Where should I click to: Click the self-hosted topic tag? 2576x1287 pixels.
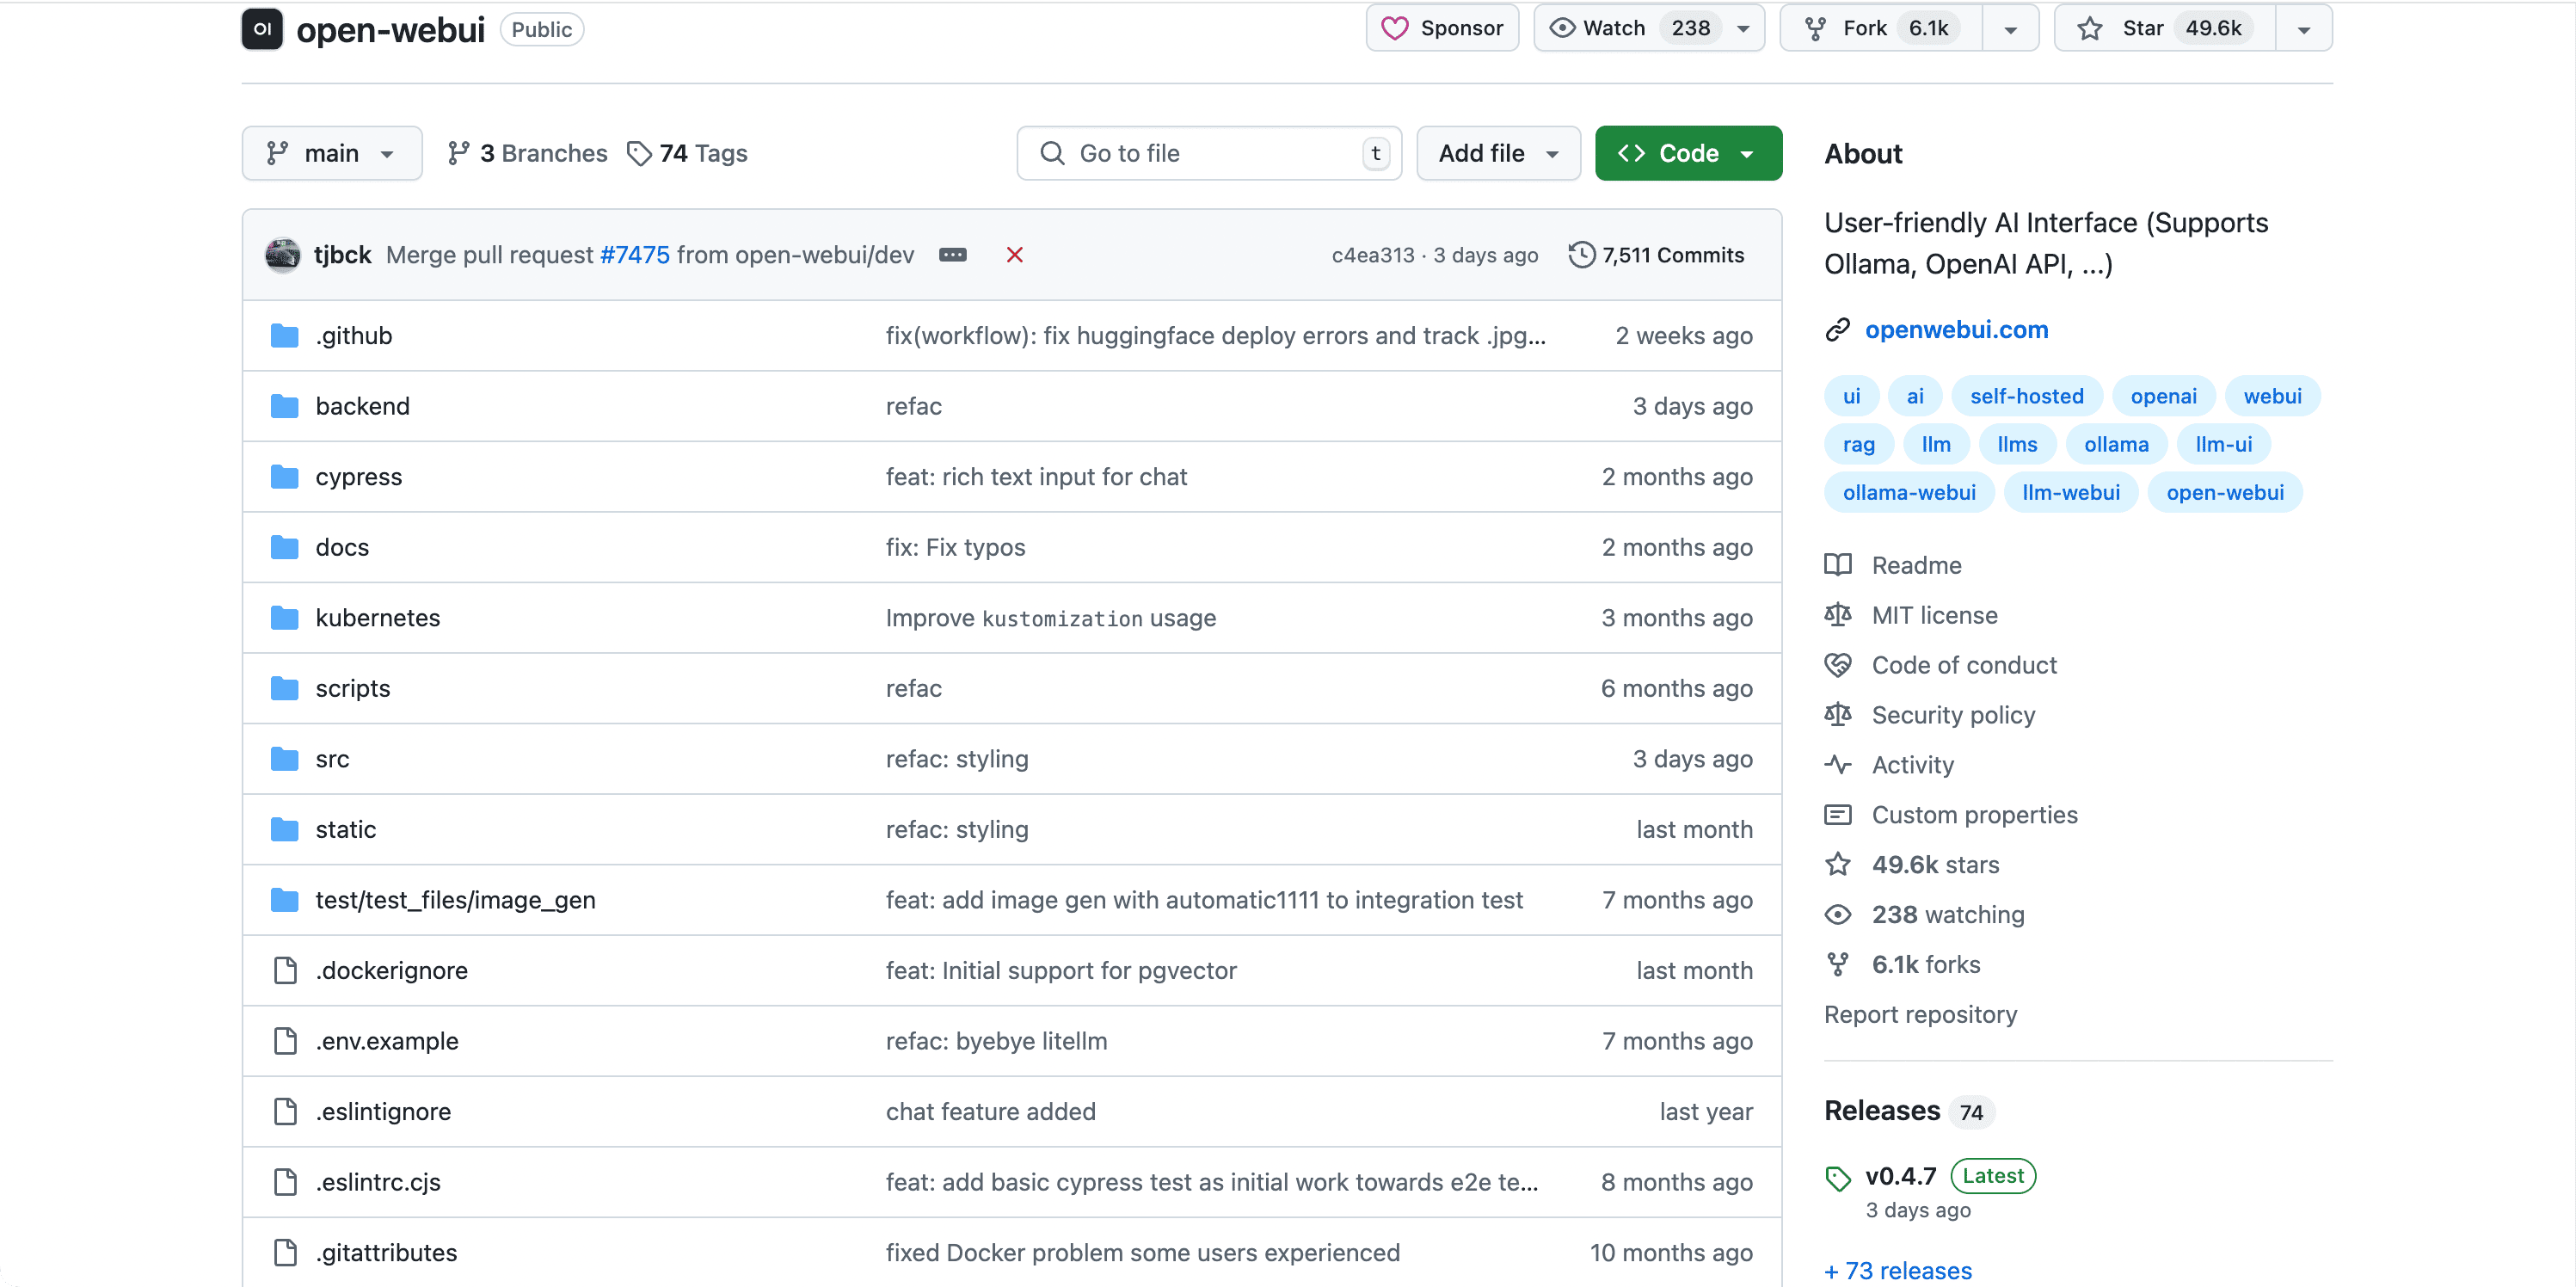point(2026,396)
